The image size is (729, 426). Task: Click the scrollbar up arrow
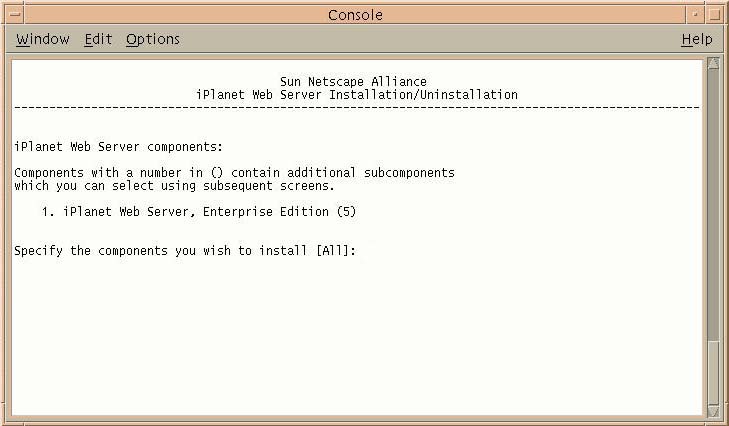[713, 64]
